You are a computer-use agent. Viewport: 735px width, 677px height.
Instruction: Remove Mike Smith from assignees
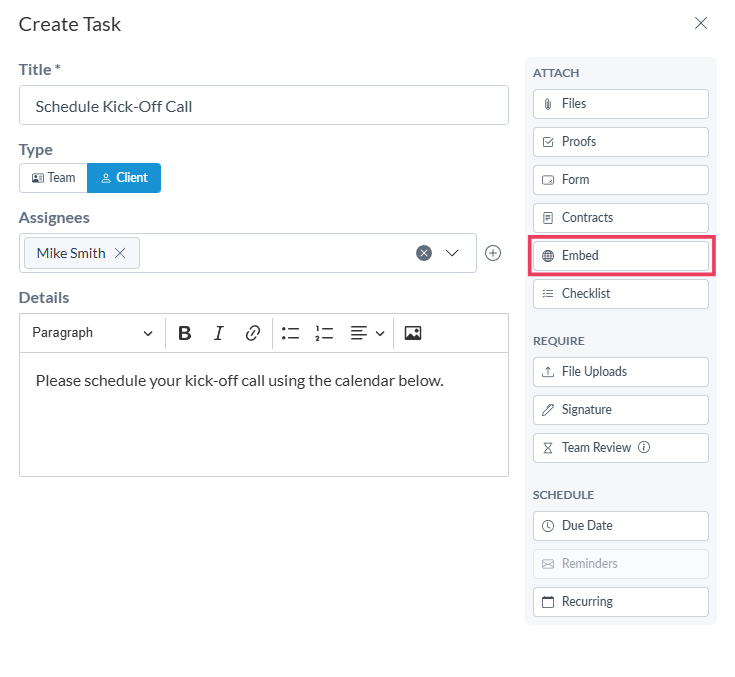click(120, 253)
